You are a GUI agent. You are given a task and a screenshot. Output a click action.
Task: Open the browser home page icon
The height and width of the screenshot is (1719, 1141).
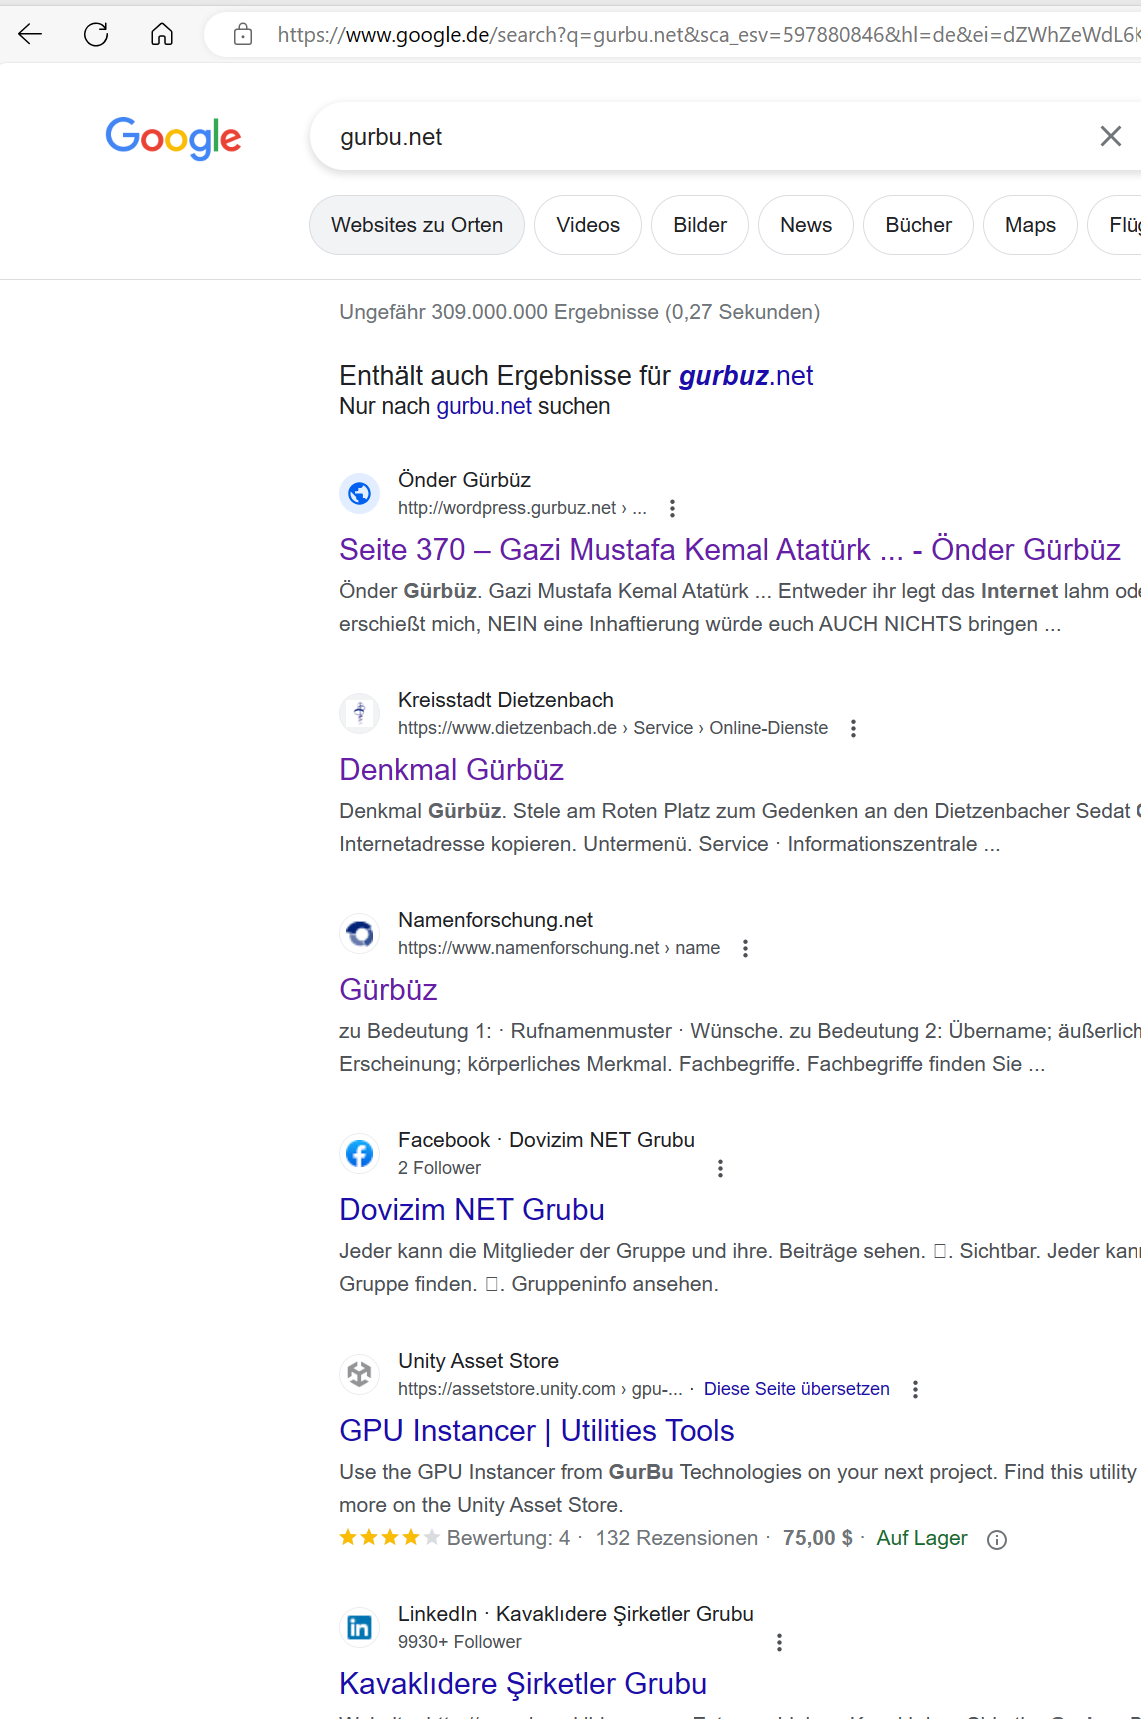pyautogui.click(x=162, y=35)
